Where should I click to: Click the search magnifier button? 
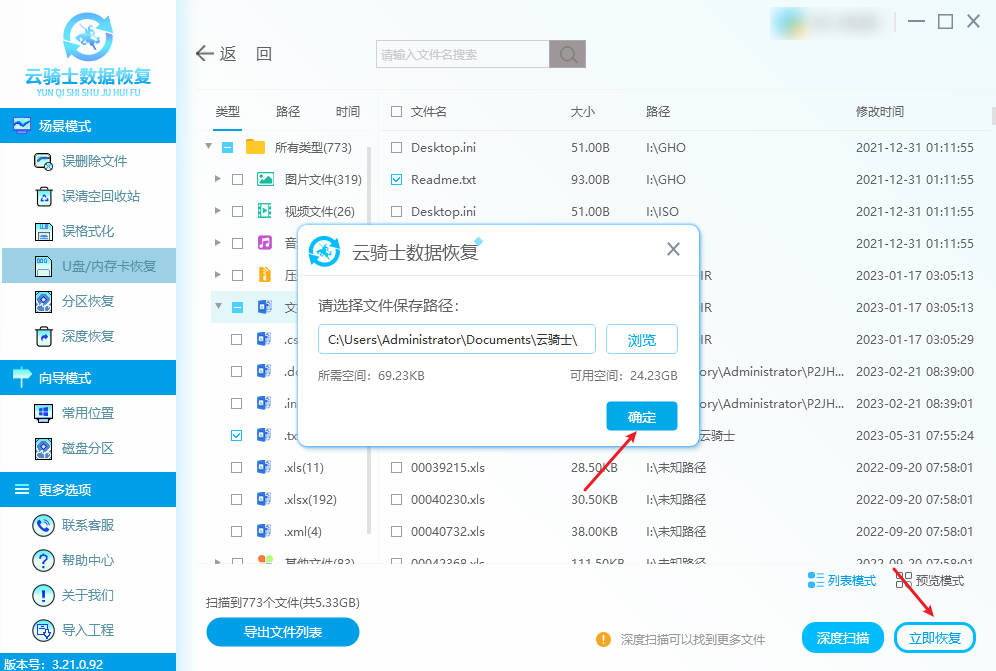[x=568, y=54]
